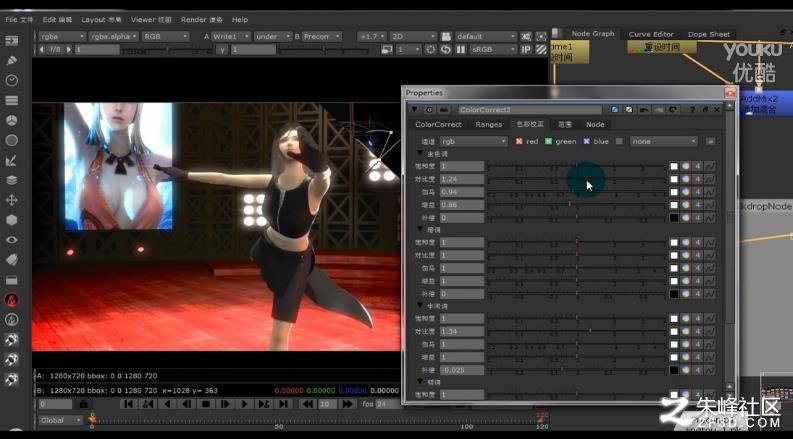The height and width of the screenshot is (439, 793).
Task: Toggle the green channel checkbox
Action: (548, 142)
